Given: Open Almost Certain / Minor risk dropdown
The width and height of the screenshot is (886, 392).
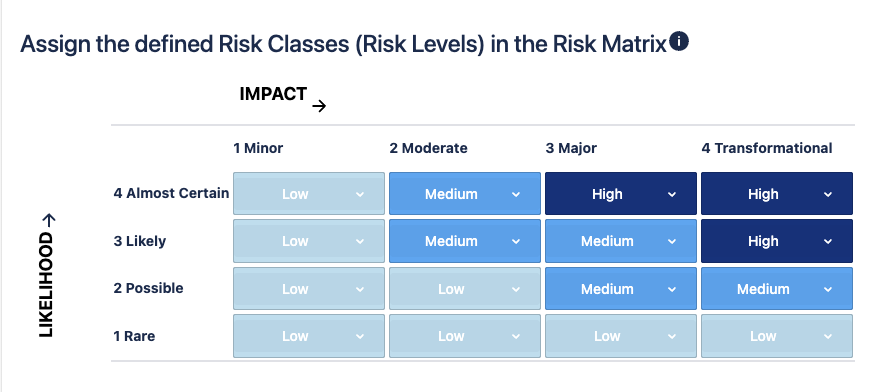Looking at the screenshot, I should tap(309, 194).
